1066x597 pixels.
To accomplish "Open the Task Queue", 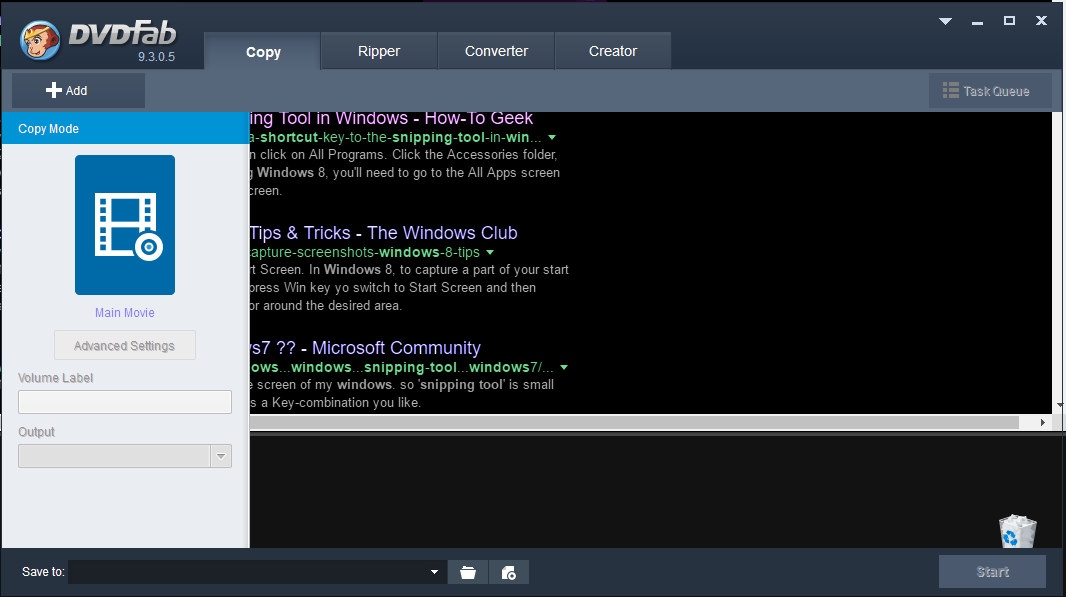I will 990,90.
